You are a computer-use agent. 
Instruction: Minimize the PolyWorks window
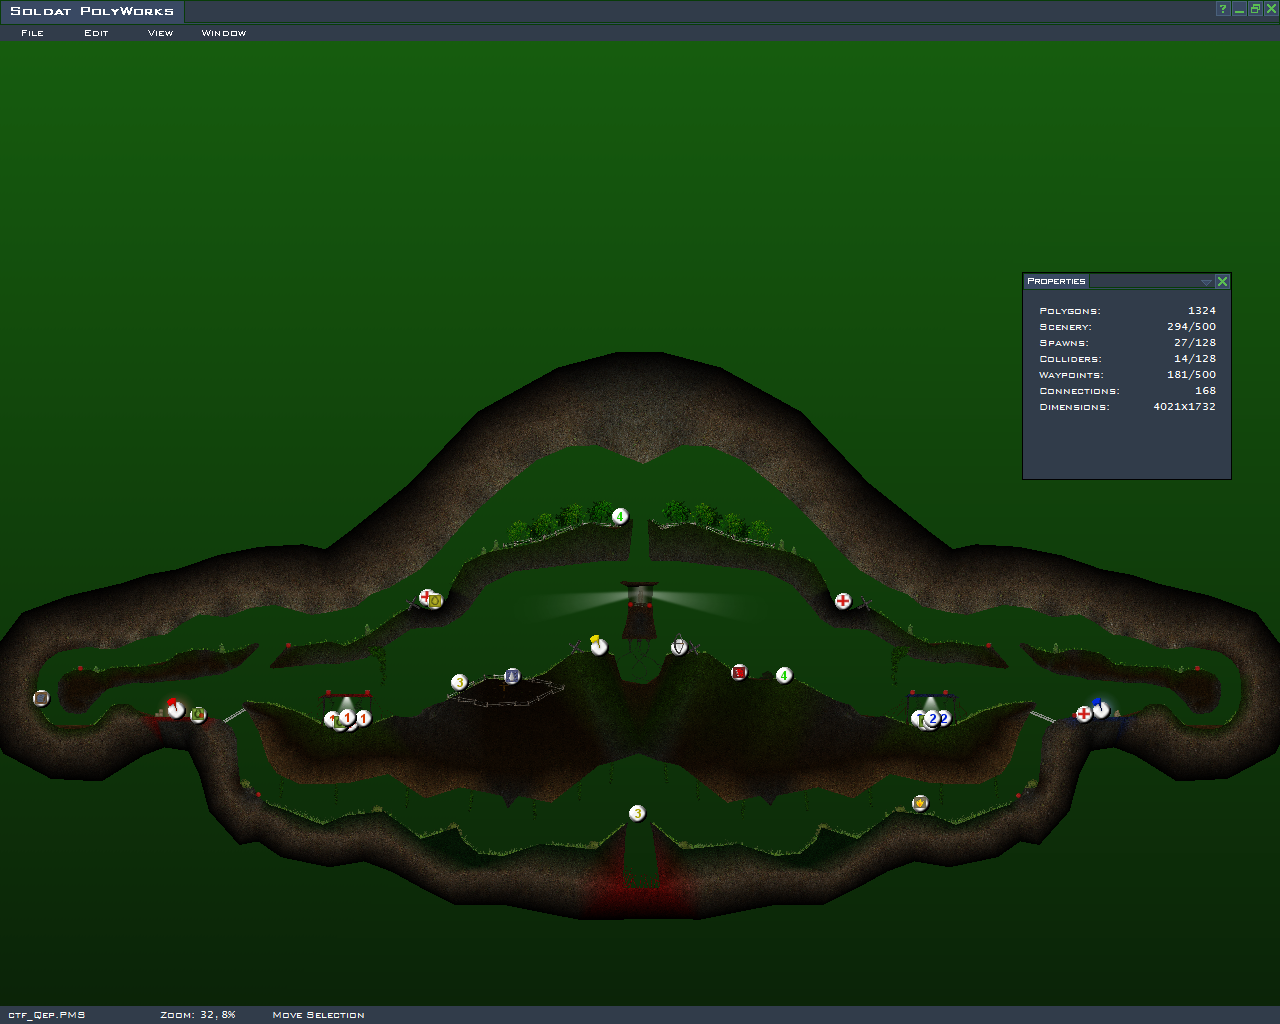[1239, 9]
